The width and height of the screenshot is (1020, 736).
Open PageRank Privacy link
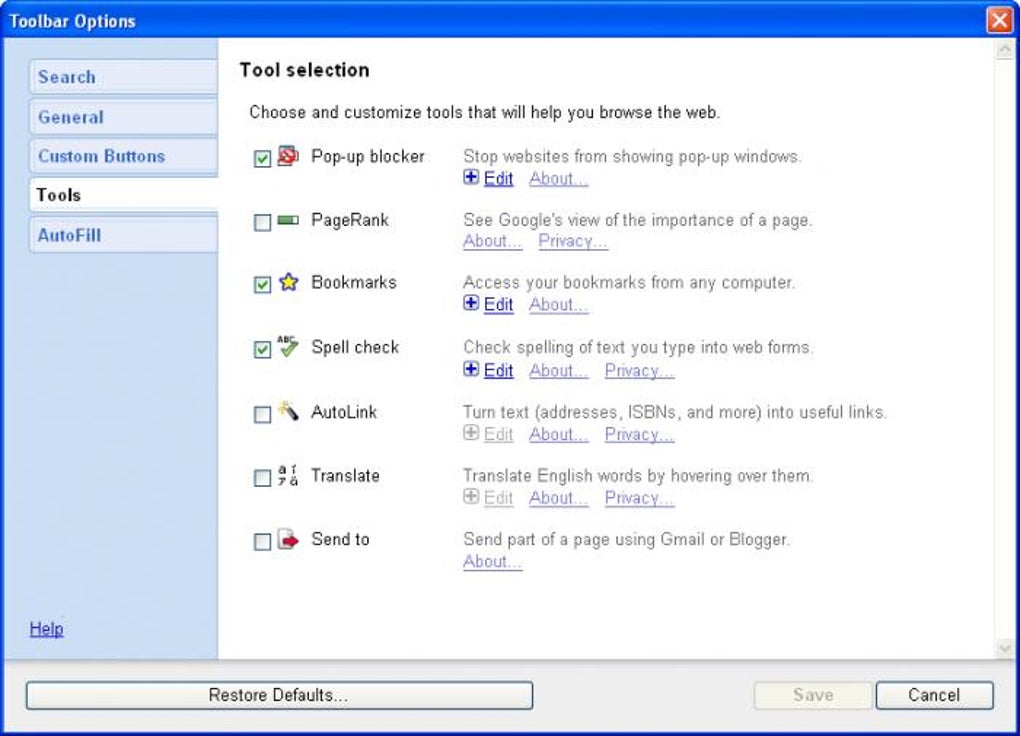(572, 241)
